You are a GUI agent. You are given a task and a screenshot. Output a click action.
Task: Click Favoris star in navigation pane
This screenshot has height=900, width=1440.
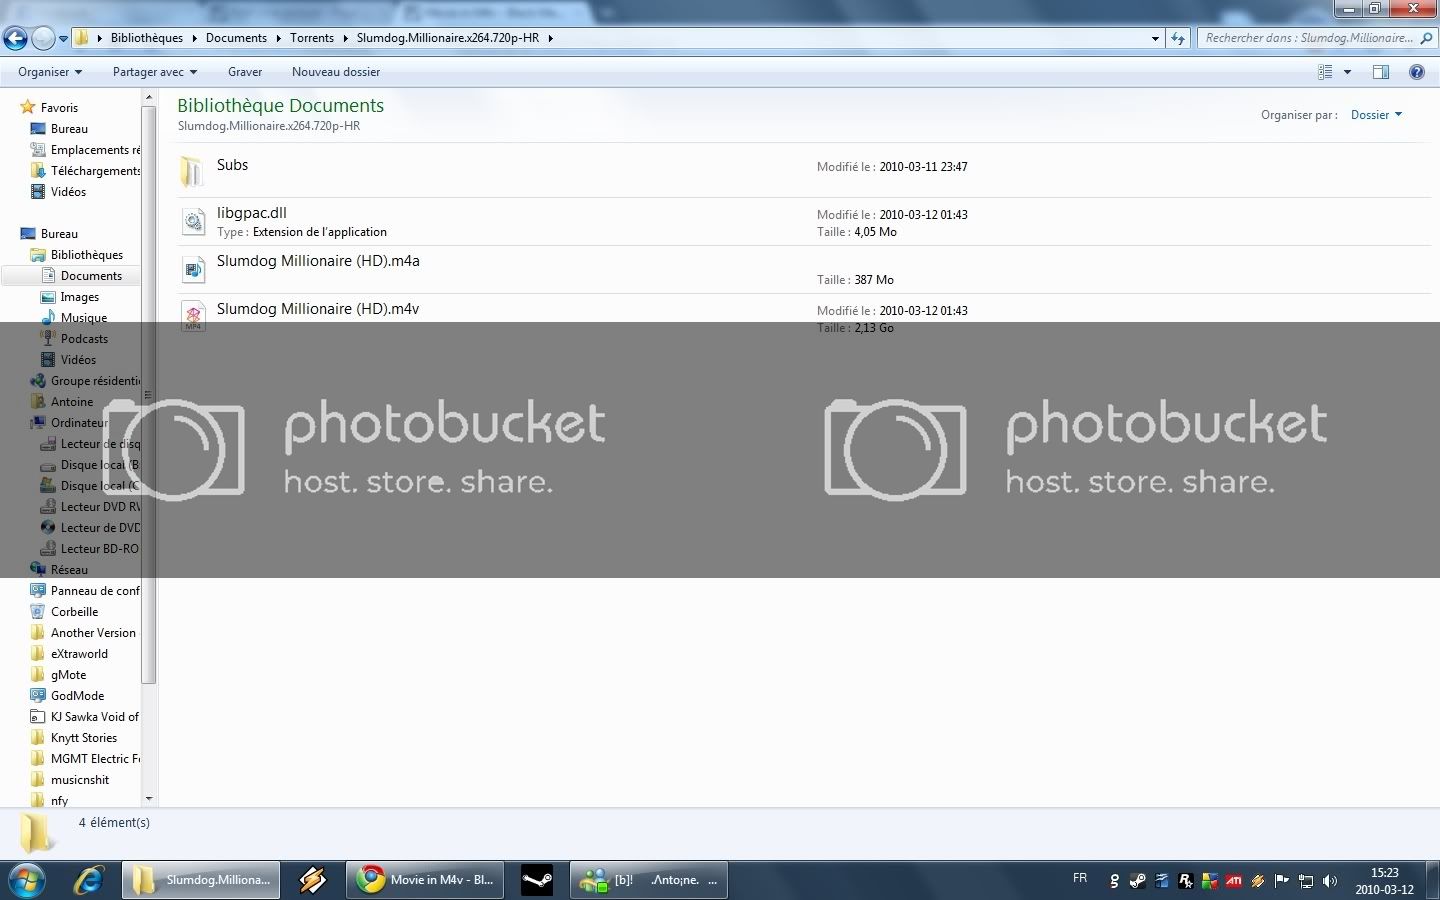(28, 107)
